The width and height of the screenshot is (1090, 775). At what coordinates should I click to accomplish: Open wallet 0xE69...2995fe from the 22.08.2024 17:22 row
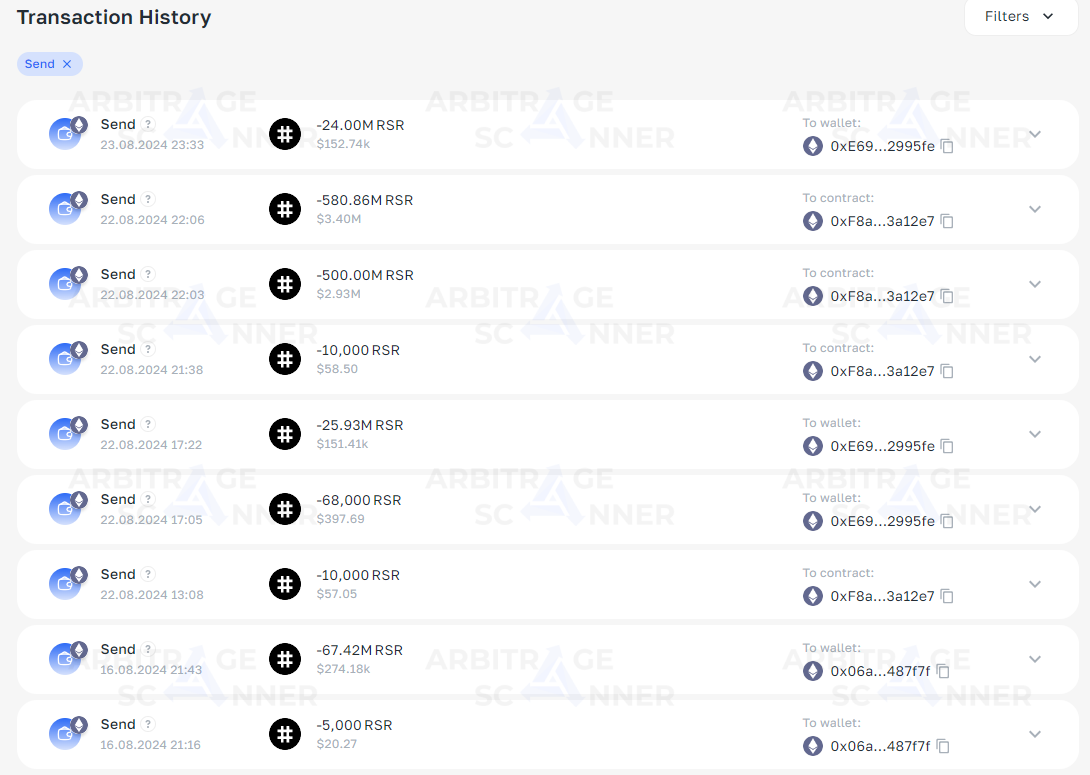click(882, 447)
